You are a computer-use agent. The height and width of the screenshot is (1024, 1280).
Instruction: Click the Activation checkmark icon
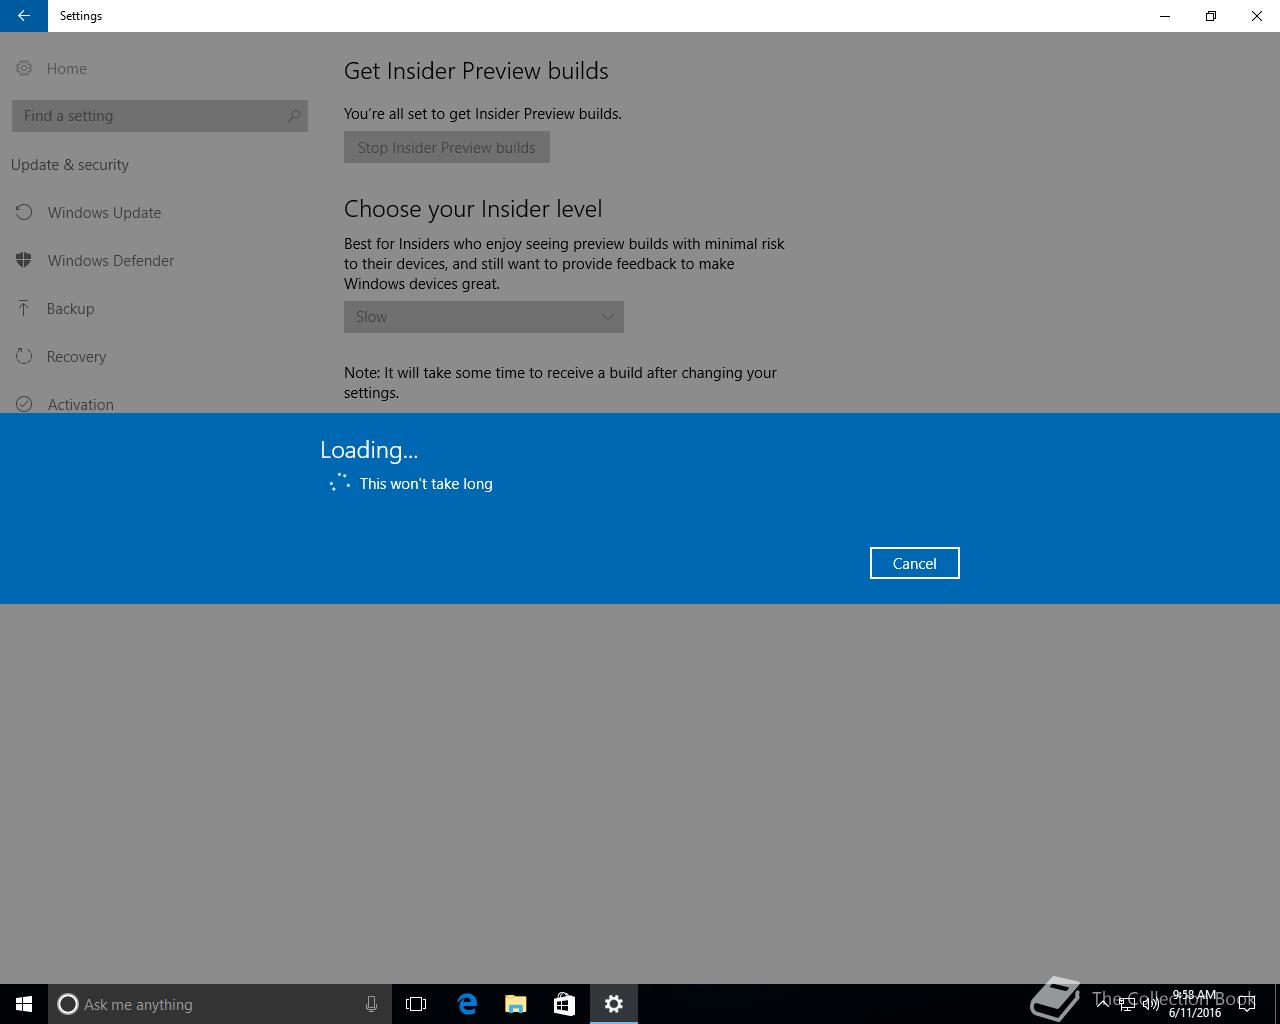click(x=24, y=404)
